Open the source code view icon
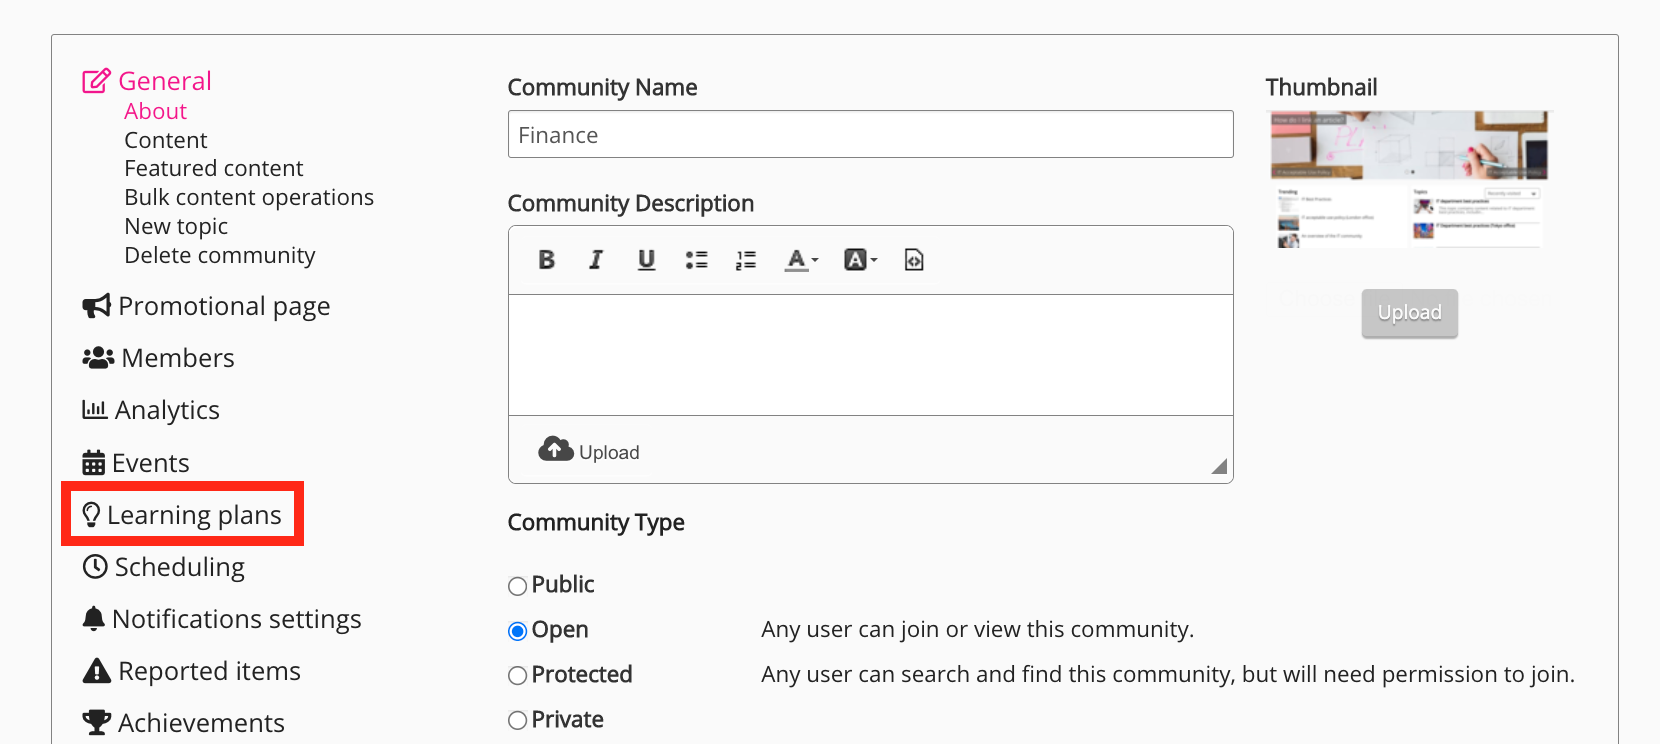1660x744 pixels. tap(914, 260)
